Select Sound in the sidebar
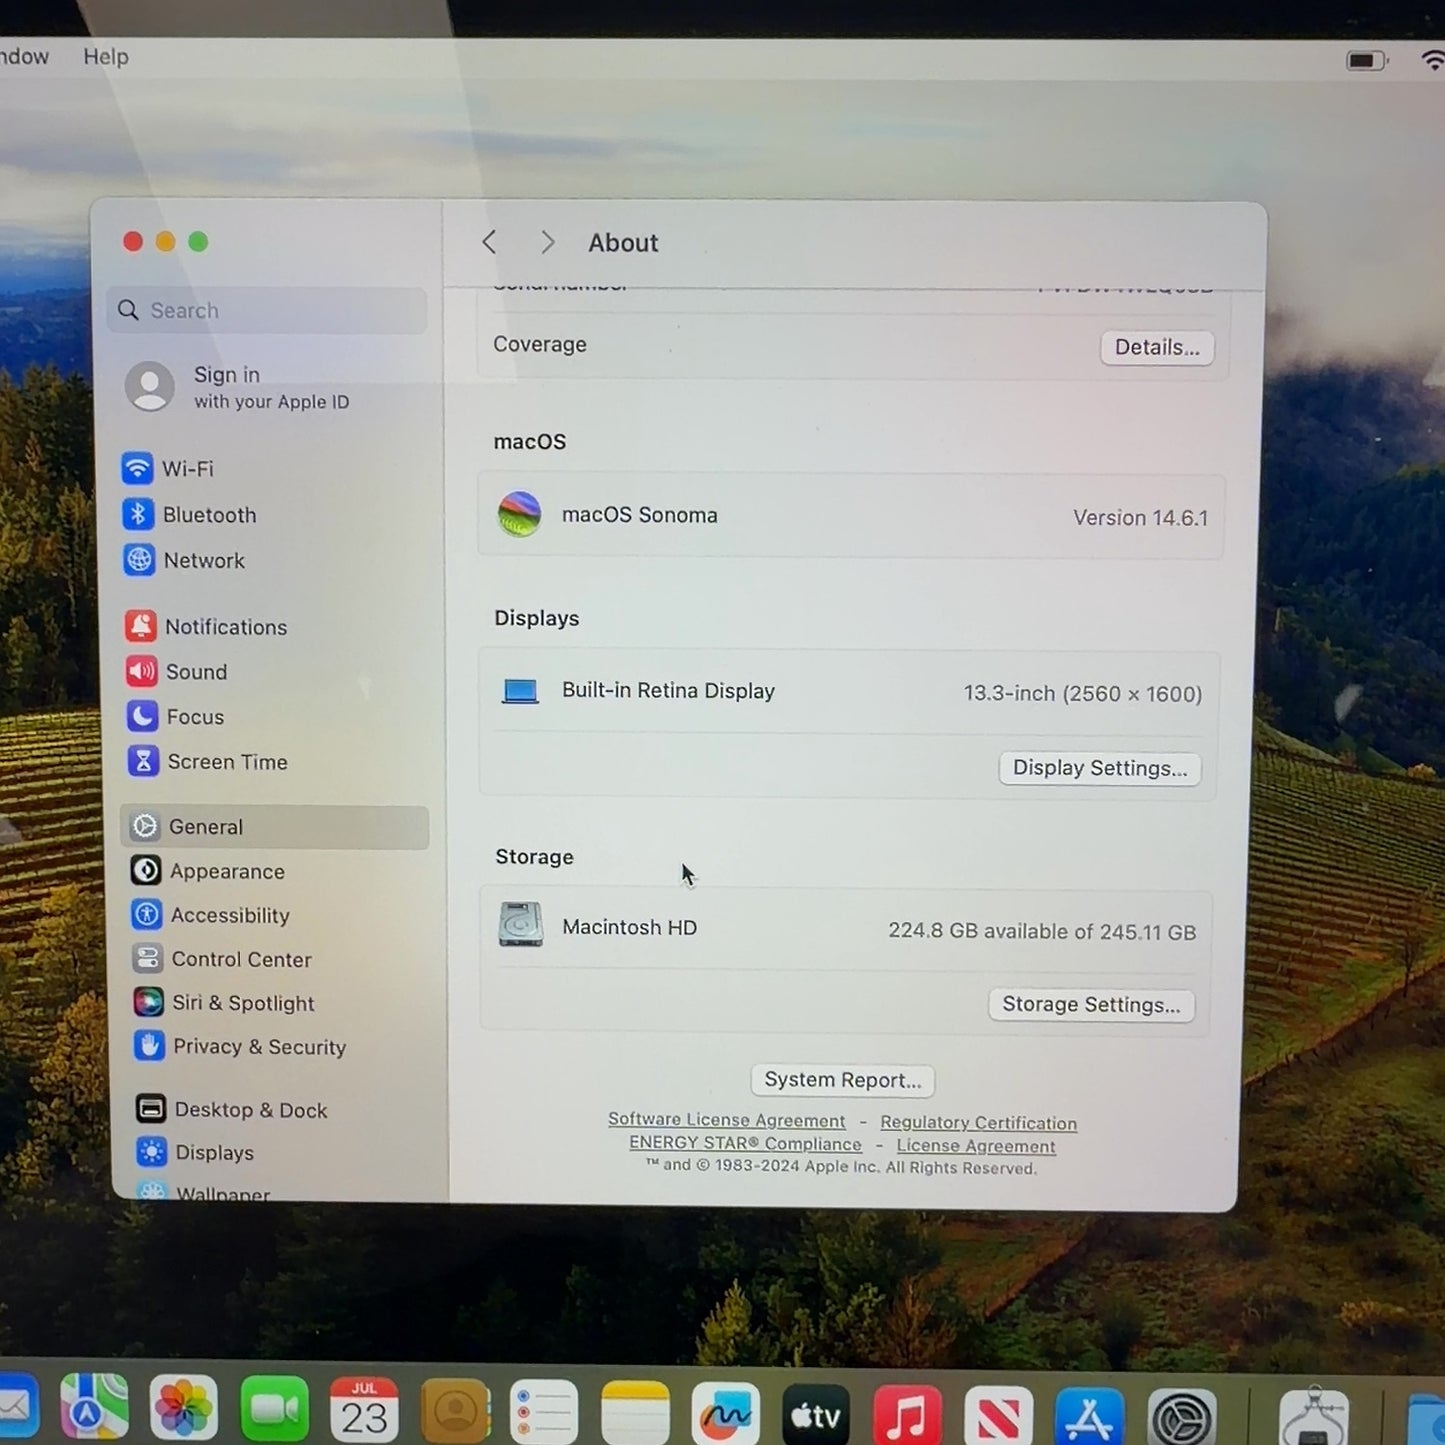Image resolution: width=1445 pixels, height=1445 pixels. 176,671
